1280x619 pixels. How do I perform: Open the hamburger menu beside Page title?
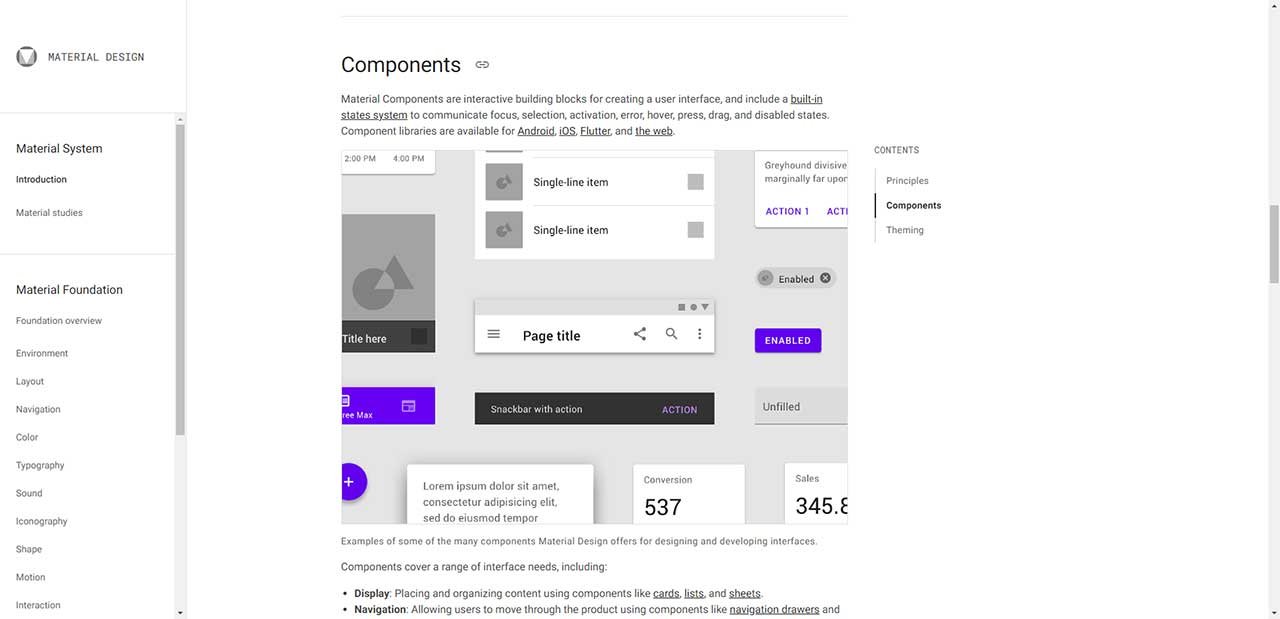pos(494,334)
